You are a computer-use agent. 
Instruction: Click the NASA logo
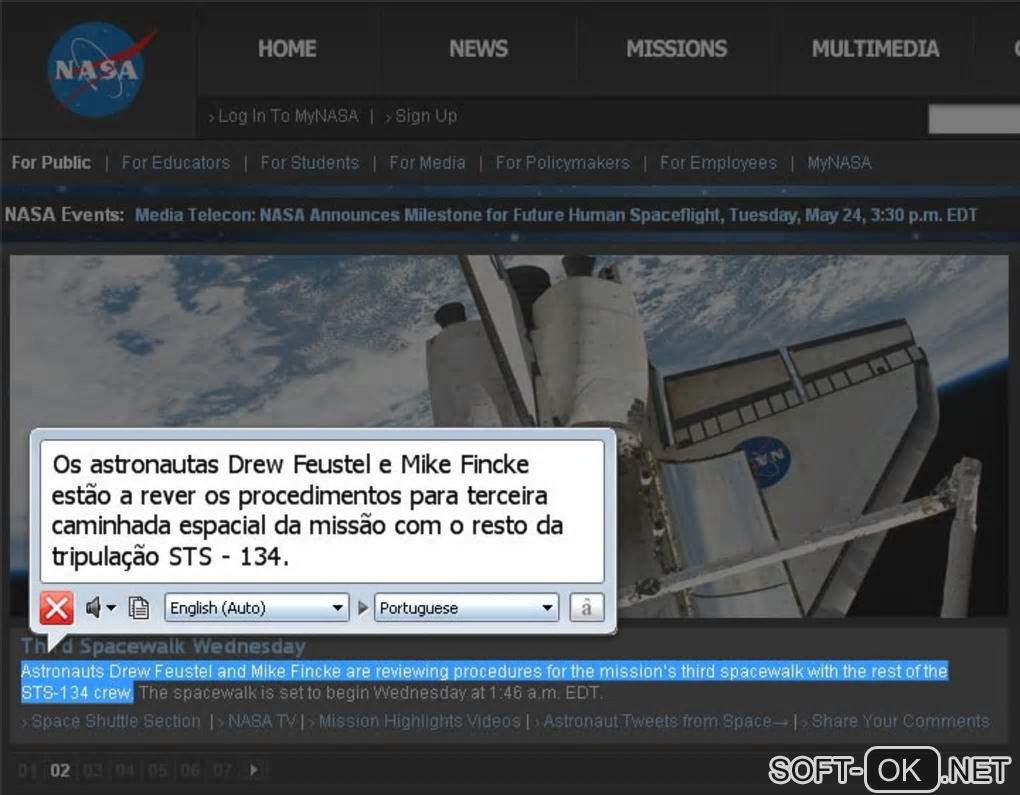coord(99,70)
